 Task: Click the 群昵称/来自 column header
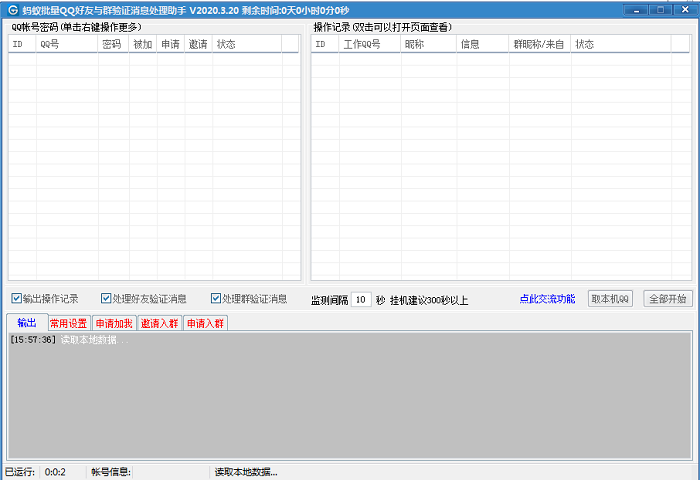click(x=540, y=44)
